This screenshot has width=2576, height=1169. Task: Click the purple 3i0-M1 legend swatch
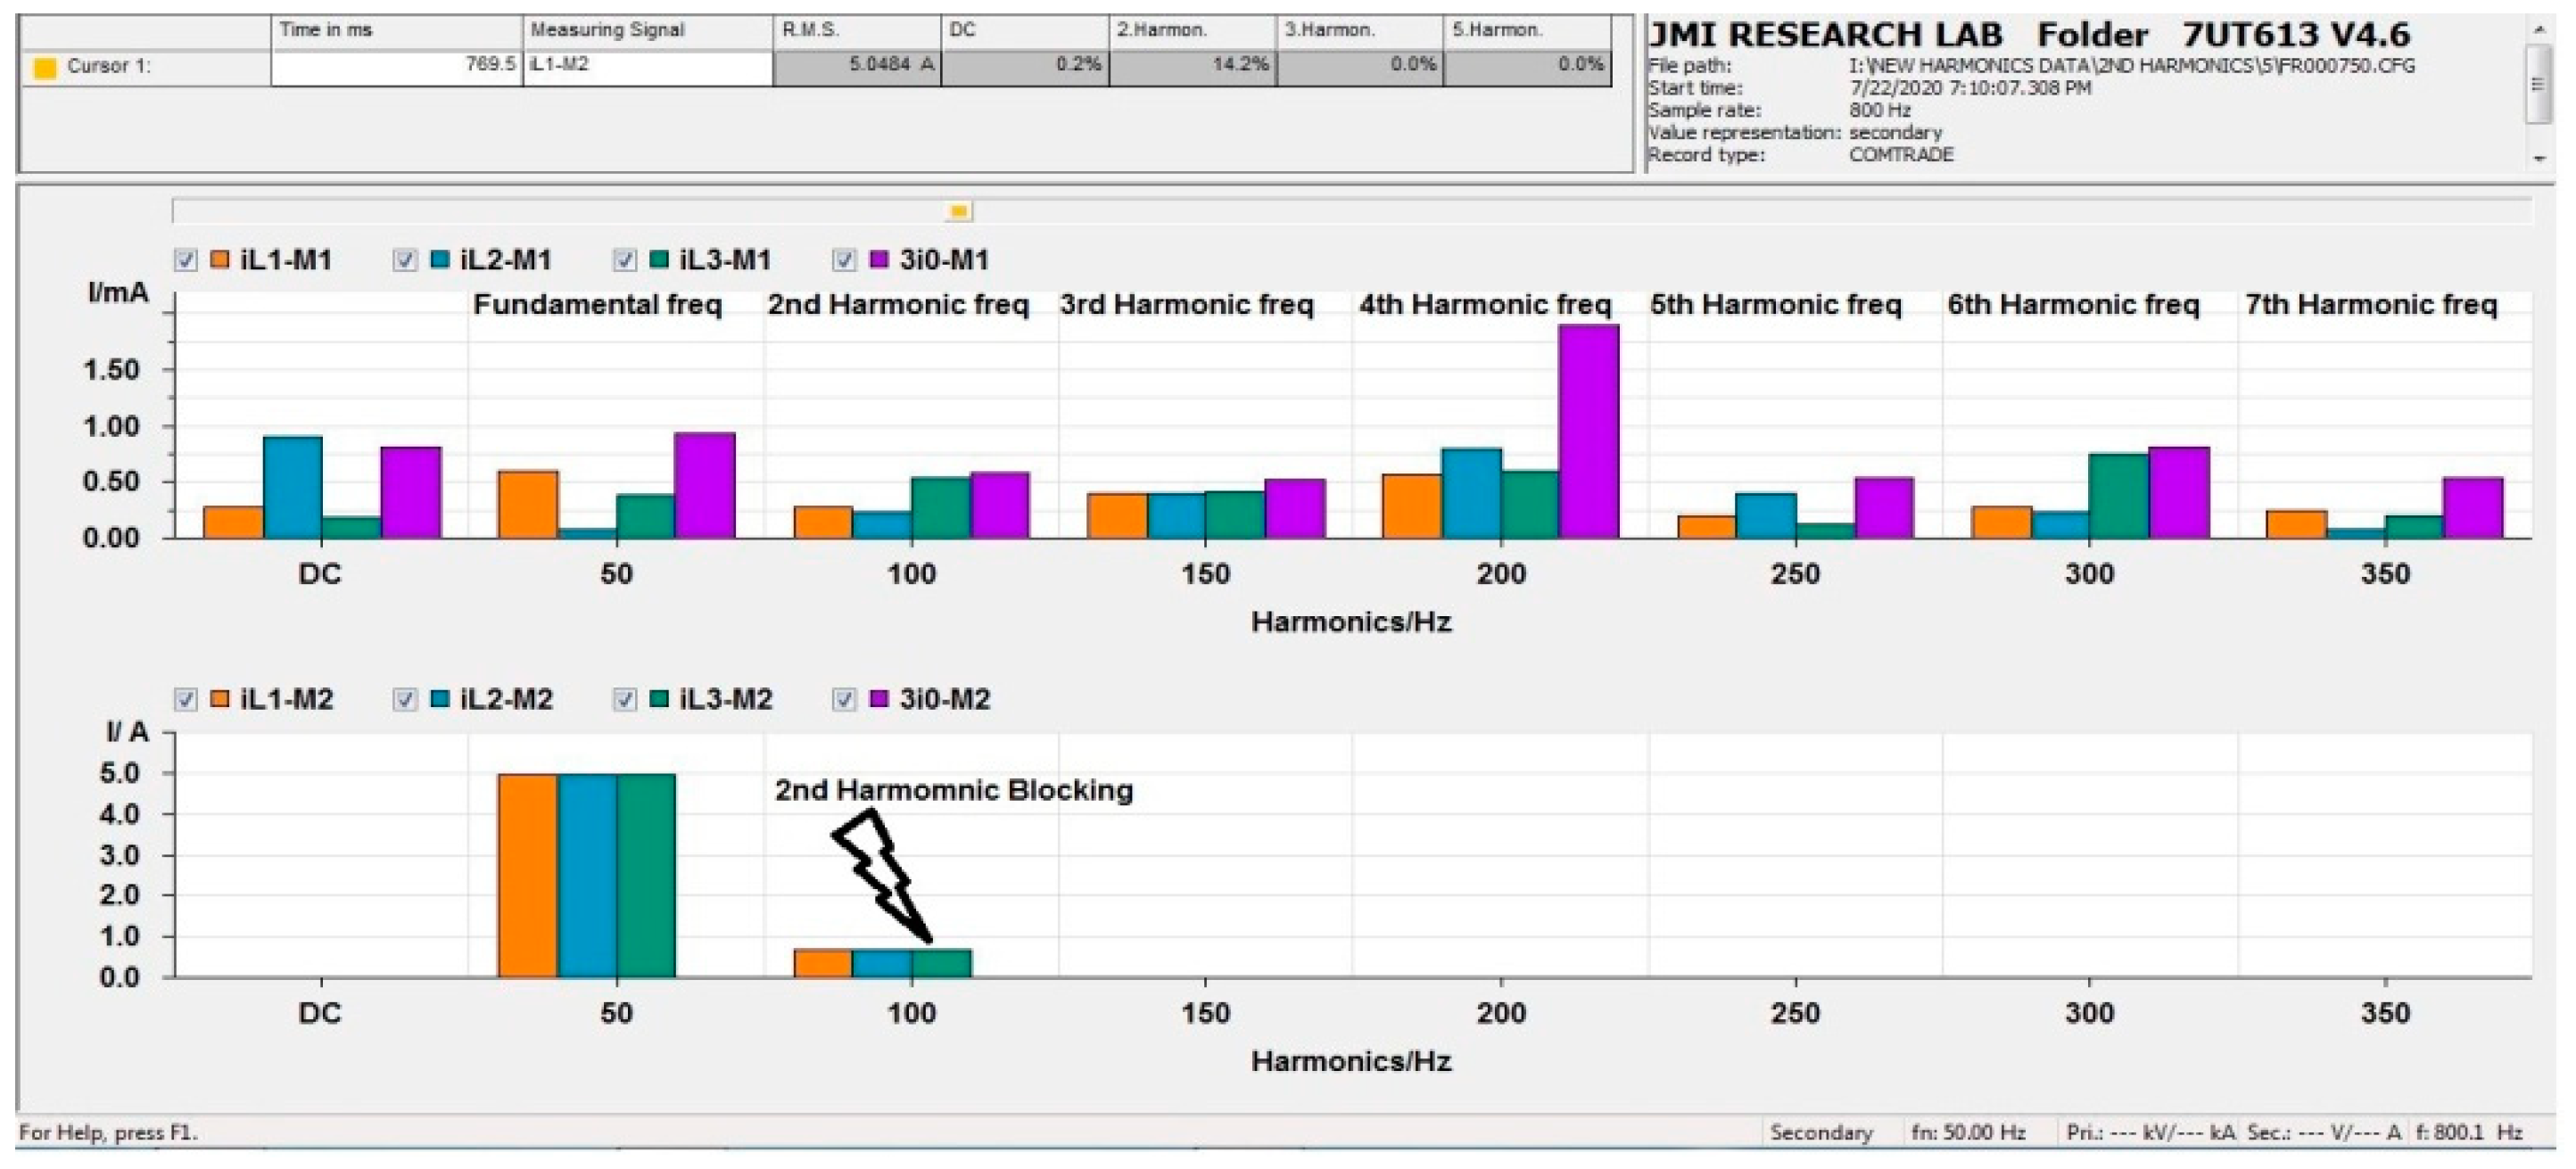(x=879, y=260)
